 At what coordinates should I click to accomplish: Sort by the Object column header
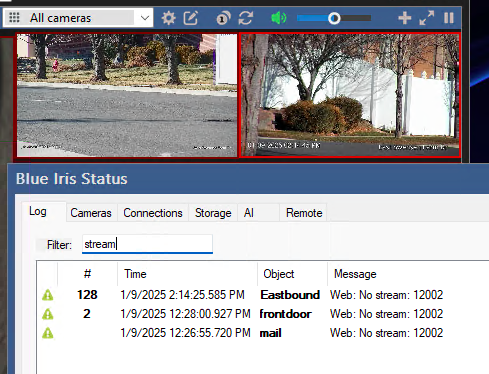[292, 274]
